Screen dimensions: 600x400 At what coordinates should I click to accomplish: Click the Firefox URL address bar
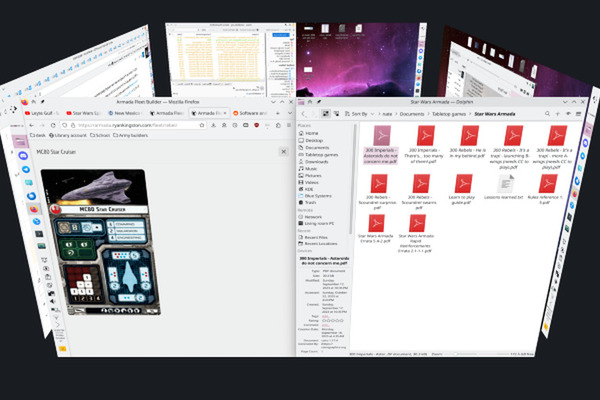point(130,125)
